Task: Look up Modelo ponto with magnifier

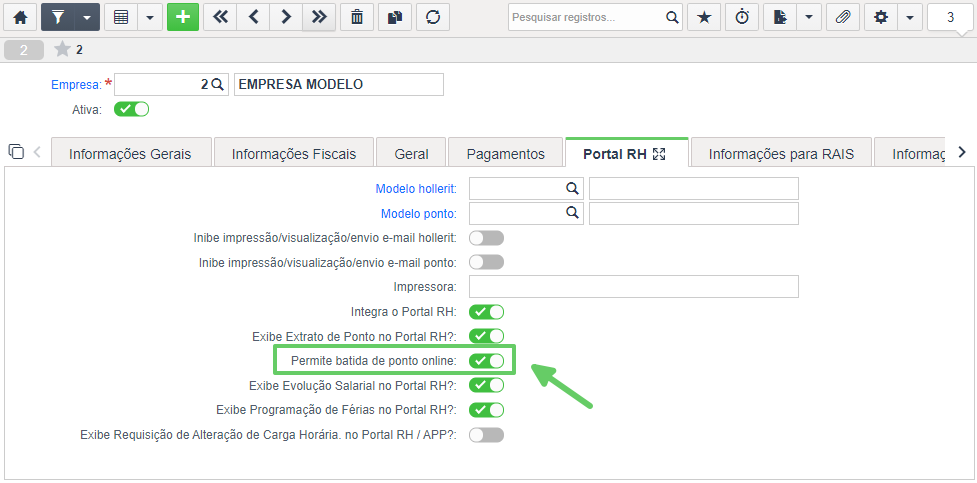Action: pyautogui.click(x=572, y=213)
